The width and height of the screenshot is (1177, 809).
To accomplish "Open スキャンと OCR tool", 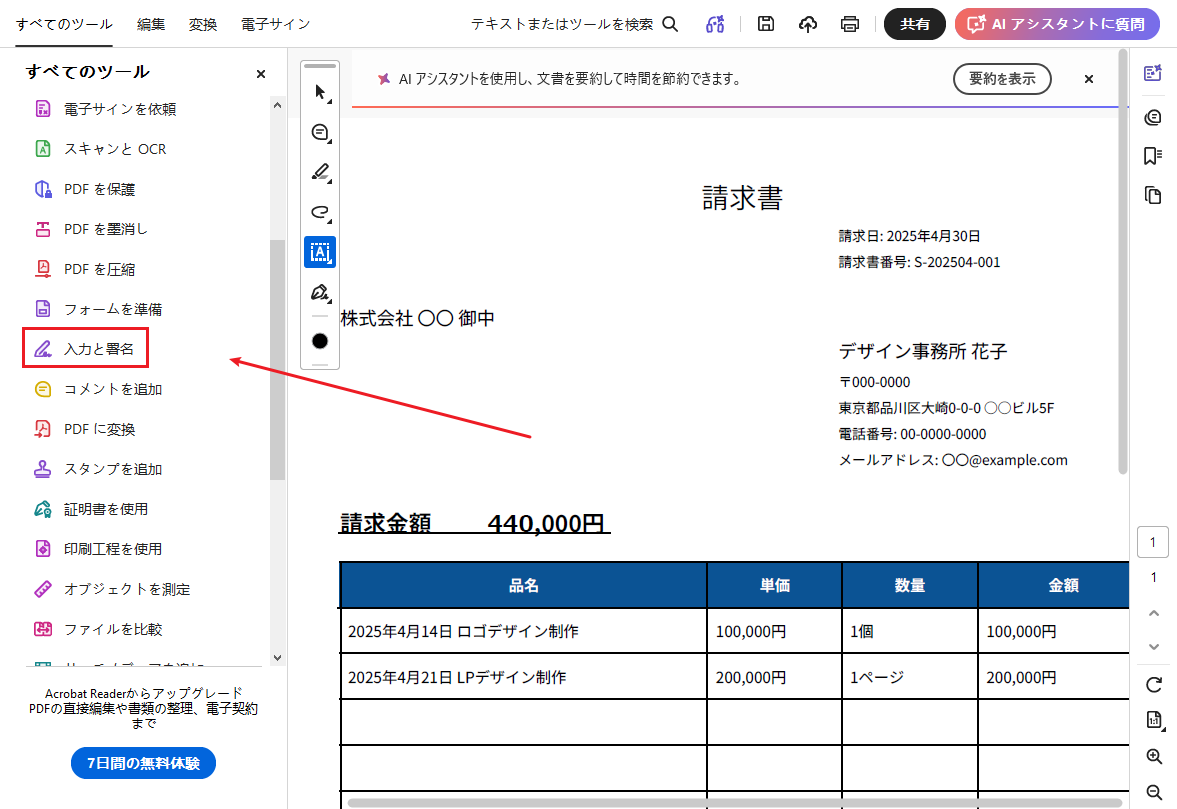I will coord(101,149).
